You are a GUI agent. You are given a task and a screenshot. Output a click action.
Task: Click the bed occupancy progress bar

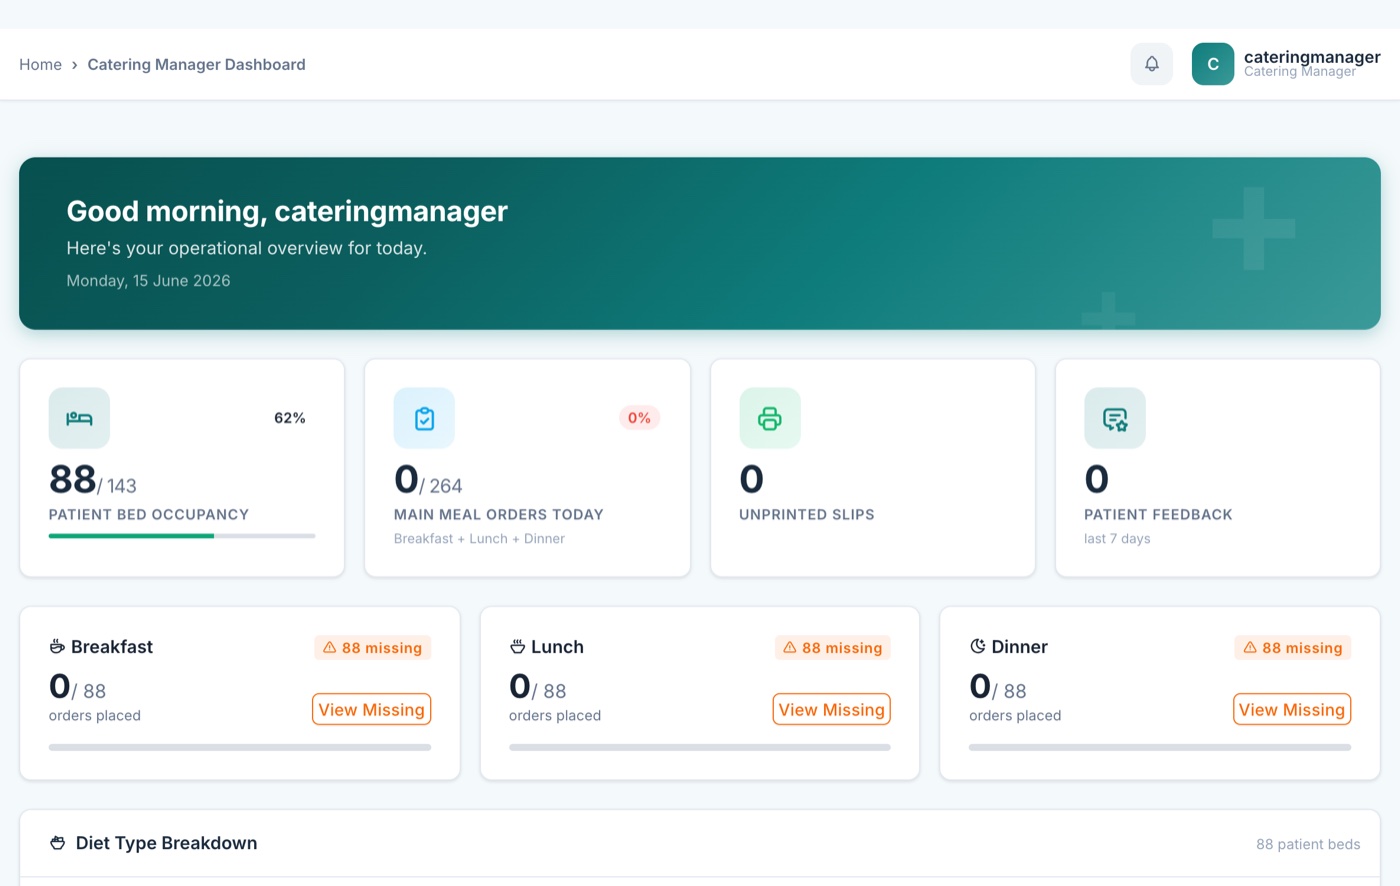click(x=182, y=536)
